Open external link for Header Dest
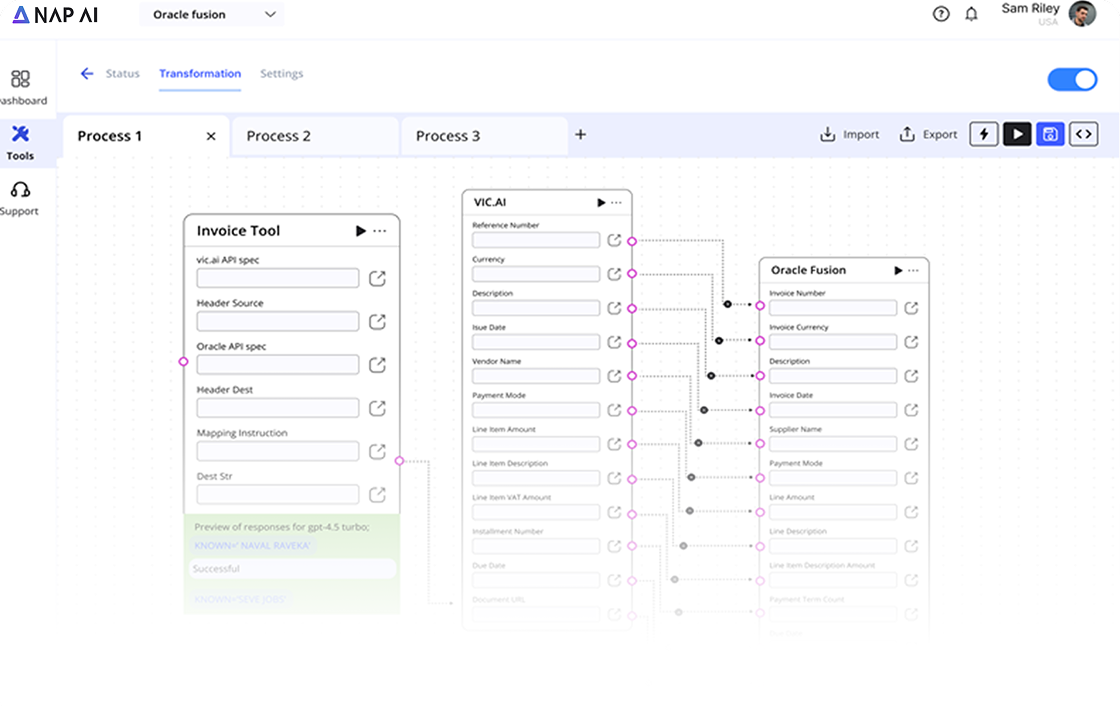The width and height of the screenshot is (1120, 718). pos(377,409)
